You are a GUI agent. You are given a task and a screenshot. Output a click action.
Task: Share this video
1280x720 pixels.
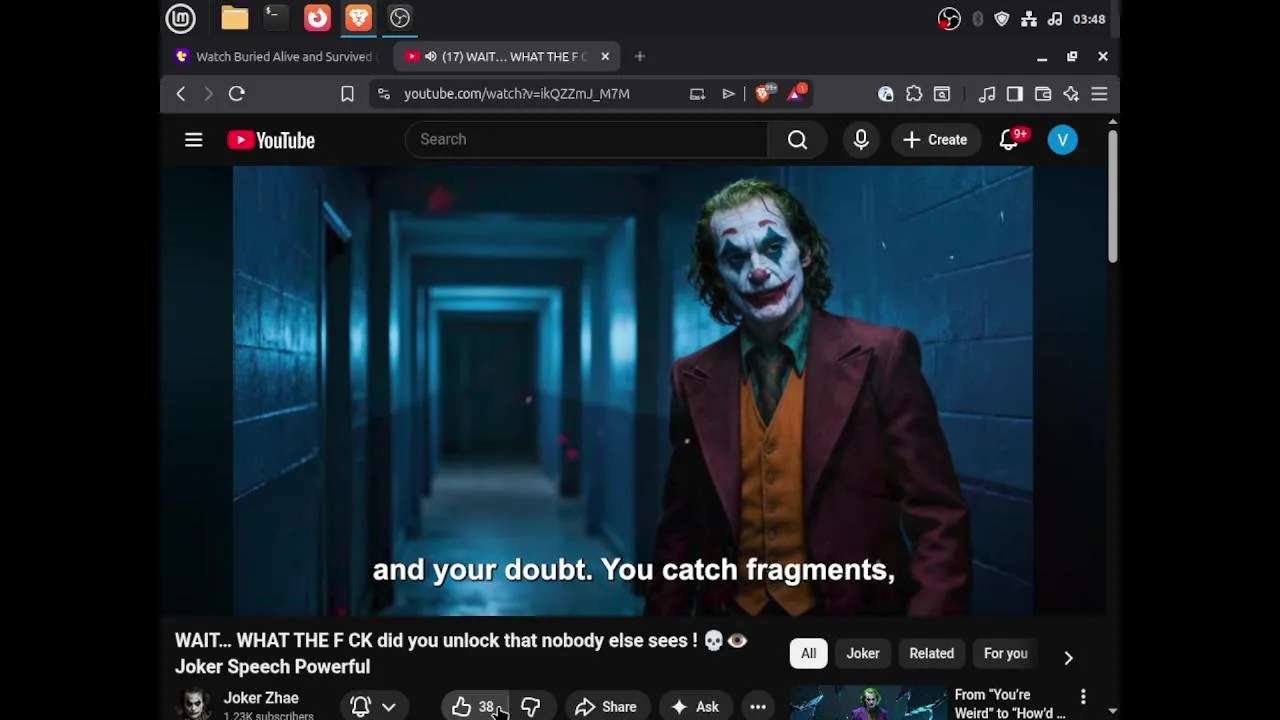point(606,707)
